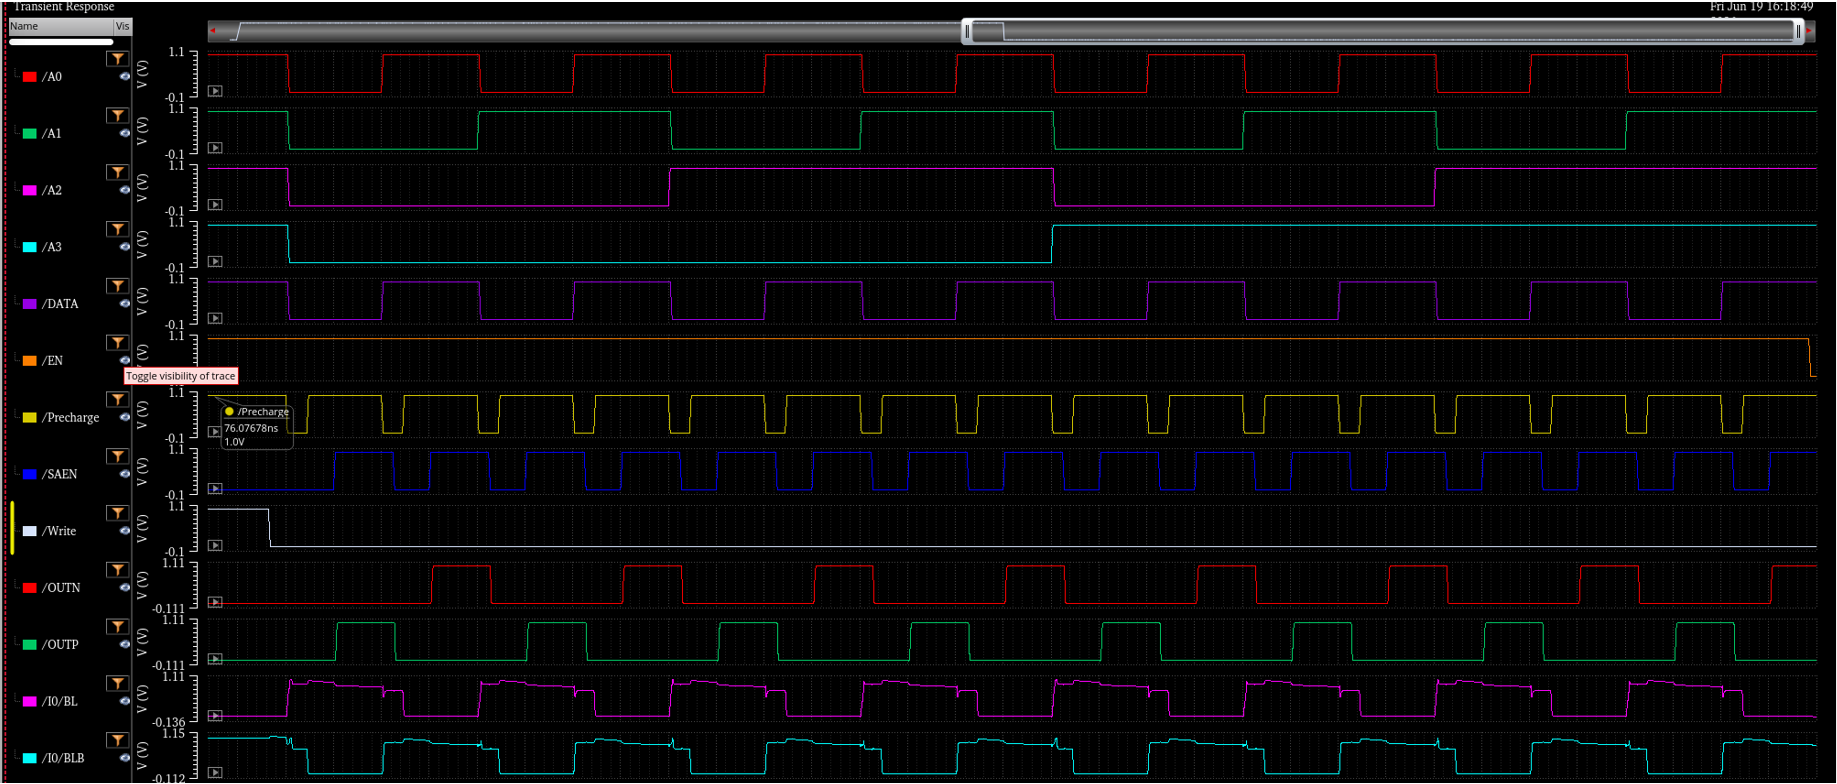Click the funnel icon for /A0 trace
1837x784 pixels.
[118, 59]
